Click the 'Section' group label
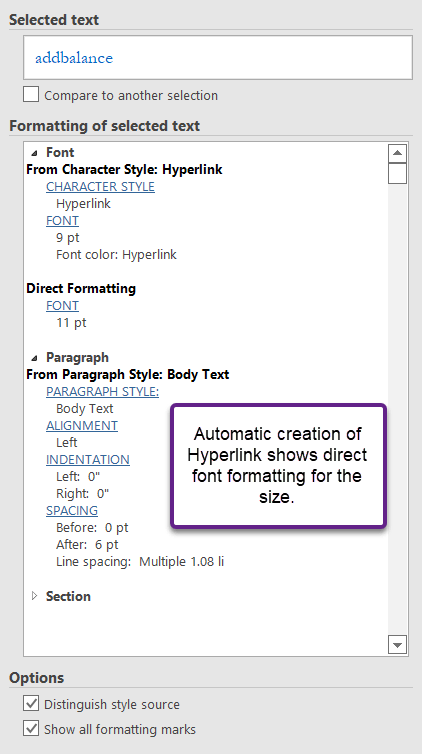Viewport: 422px width, 754px height. 68,596
